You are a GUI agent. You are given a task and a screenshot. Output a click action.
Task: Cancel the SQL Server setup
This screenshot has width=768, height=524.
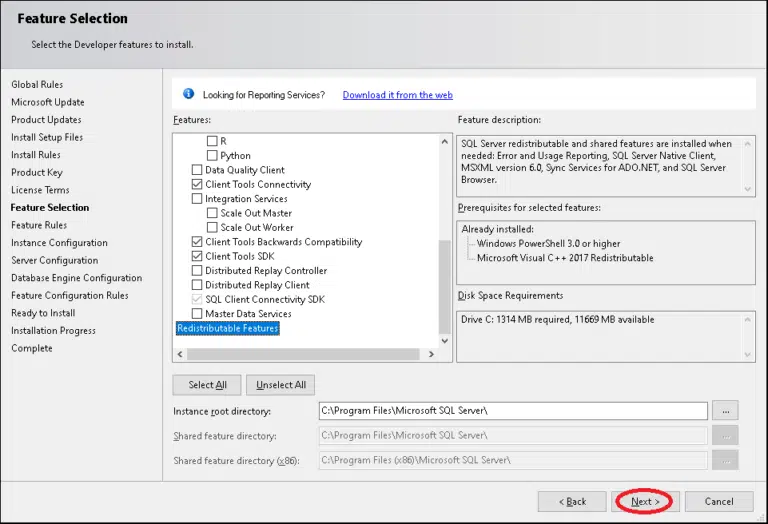pyautogui.click(x=719, y=501)
